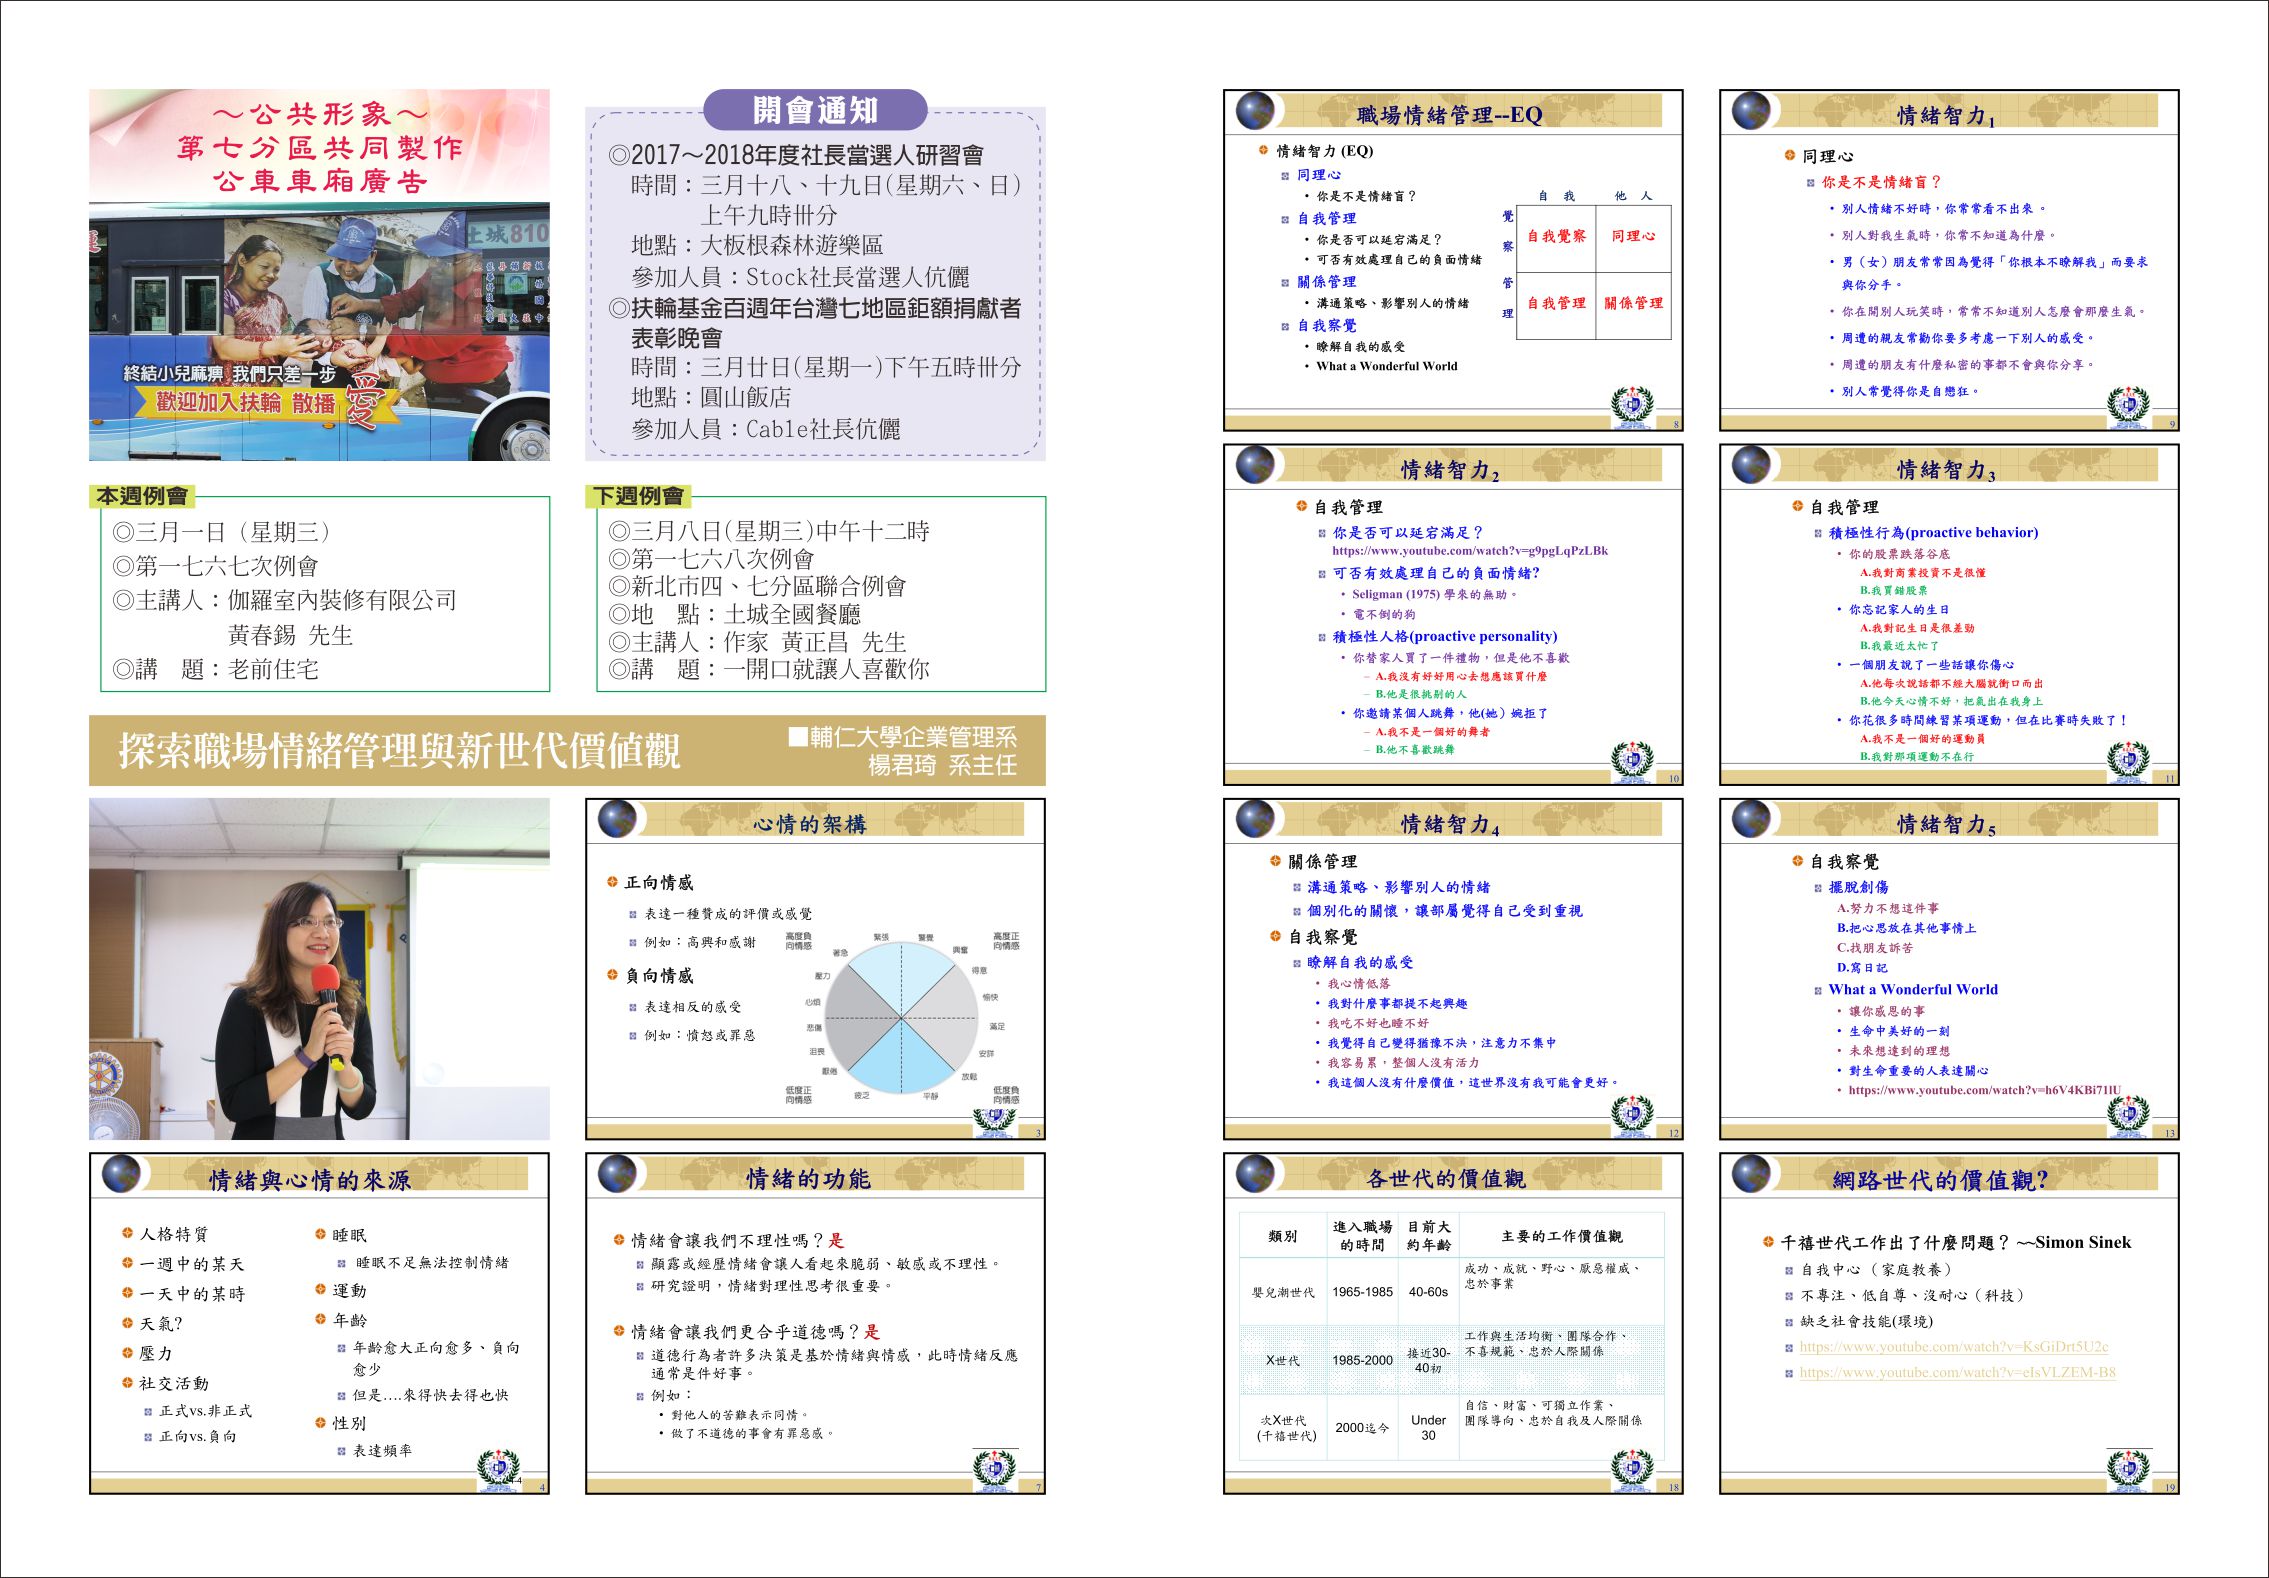Open the 情緒的功能 slide thumbnail
Viewport: 2269px width, 1578px height.
(816, 1323)
